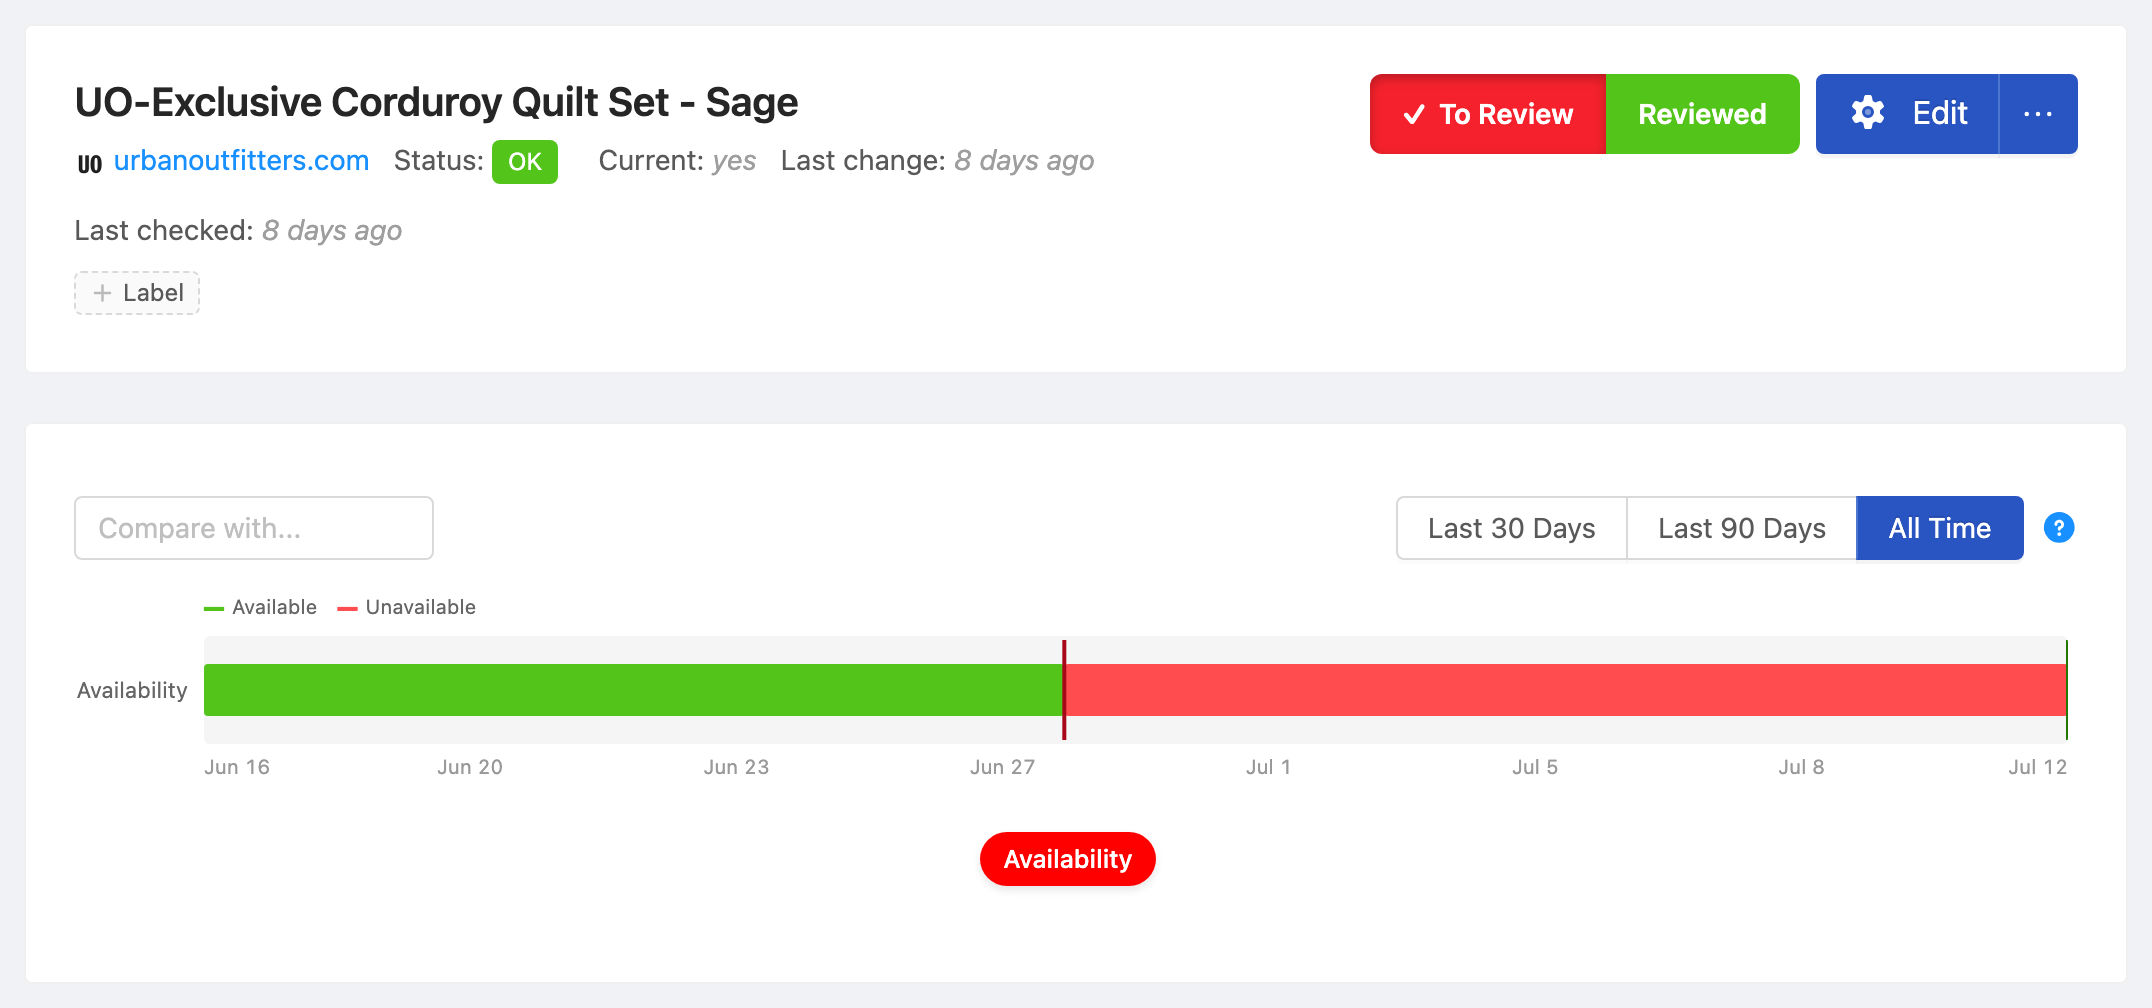Mark item as Reviewed

point(1702,114)
